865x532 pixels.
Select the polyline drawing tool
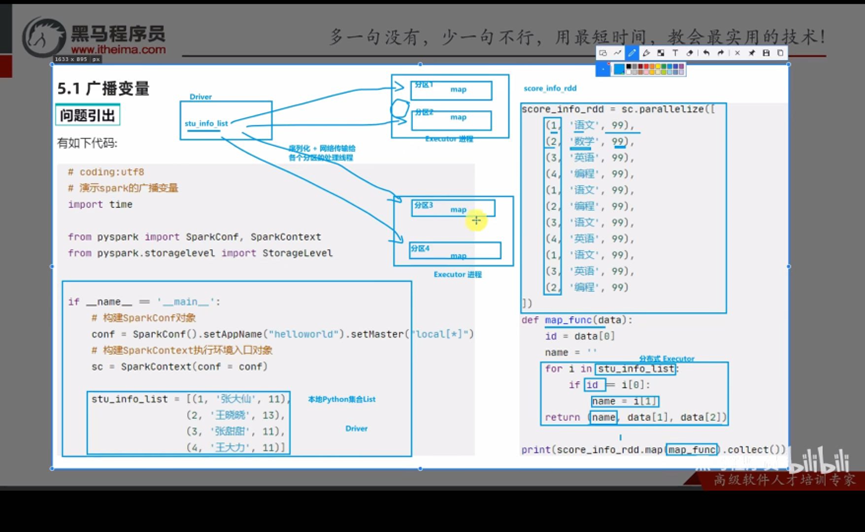pyautogui.click(x=617, y=53)
